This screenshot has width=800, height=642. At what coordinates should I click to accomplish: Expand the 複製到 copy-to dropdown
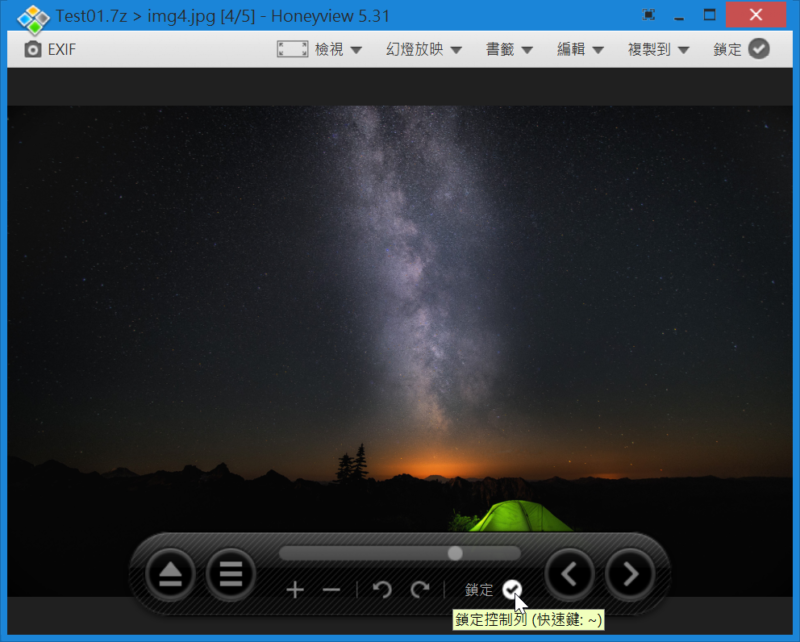tap(658, 50)
